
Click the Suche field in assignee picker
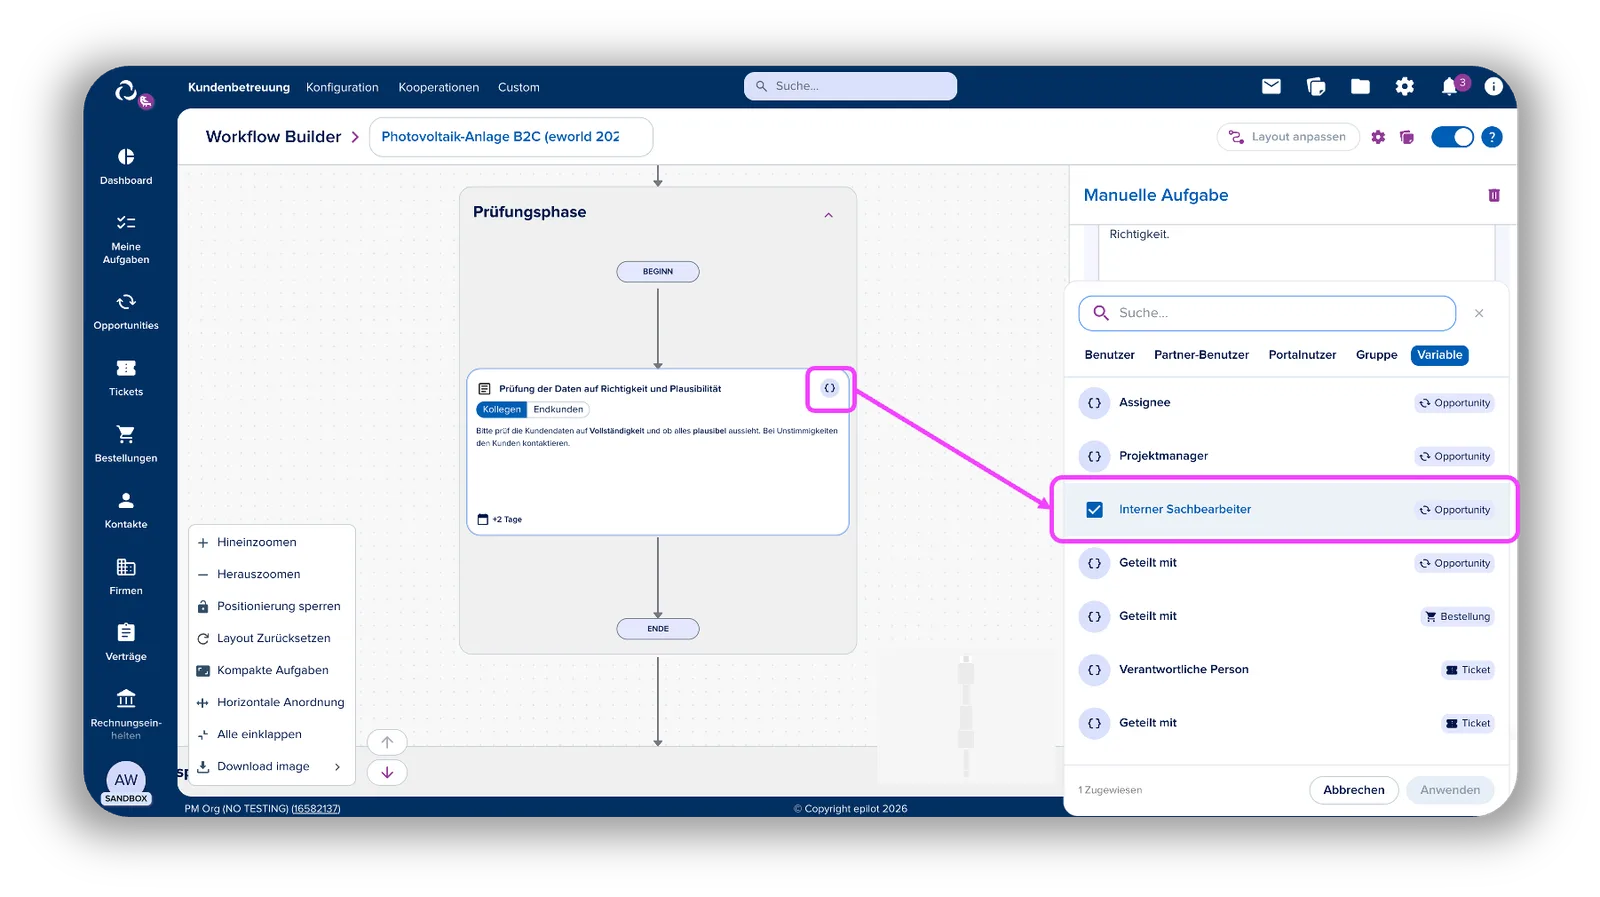click(1267, 313)
